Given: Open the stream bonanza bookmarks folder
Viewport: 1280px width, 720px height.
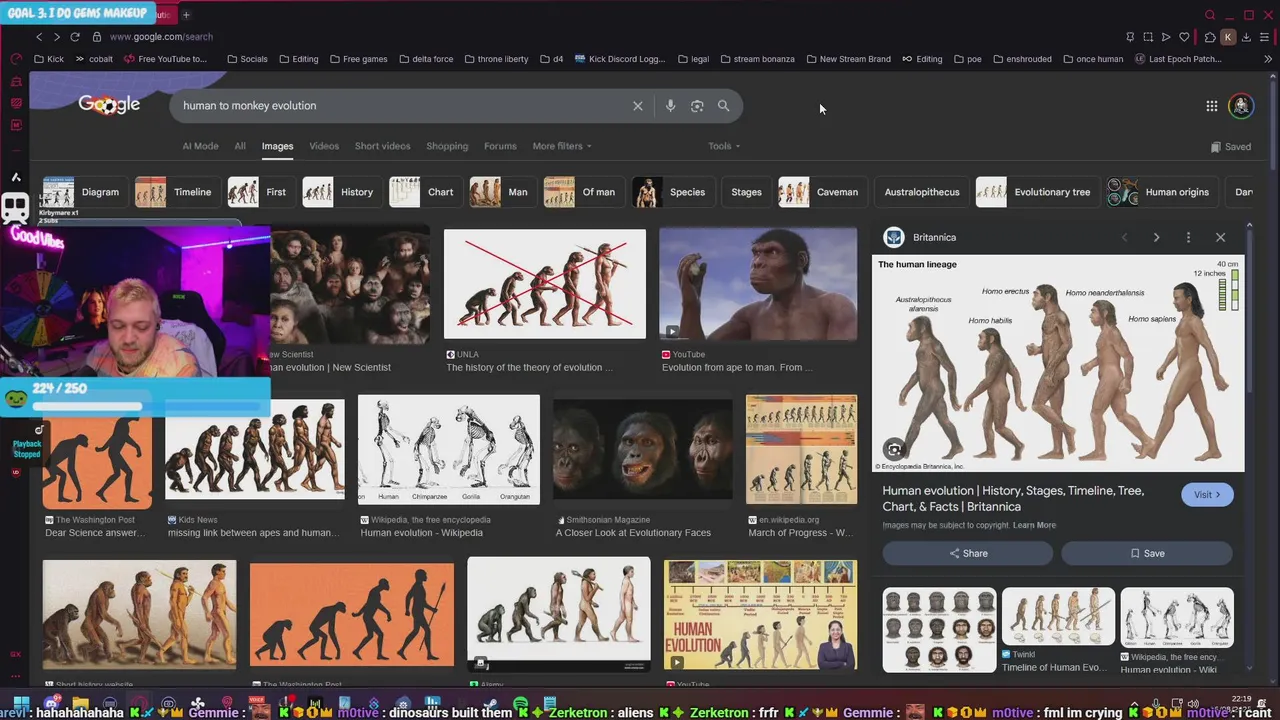Looking at the screenshot, I should [x=757, y=59].
